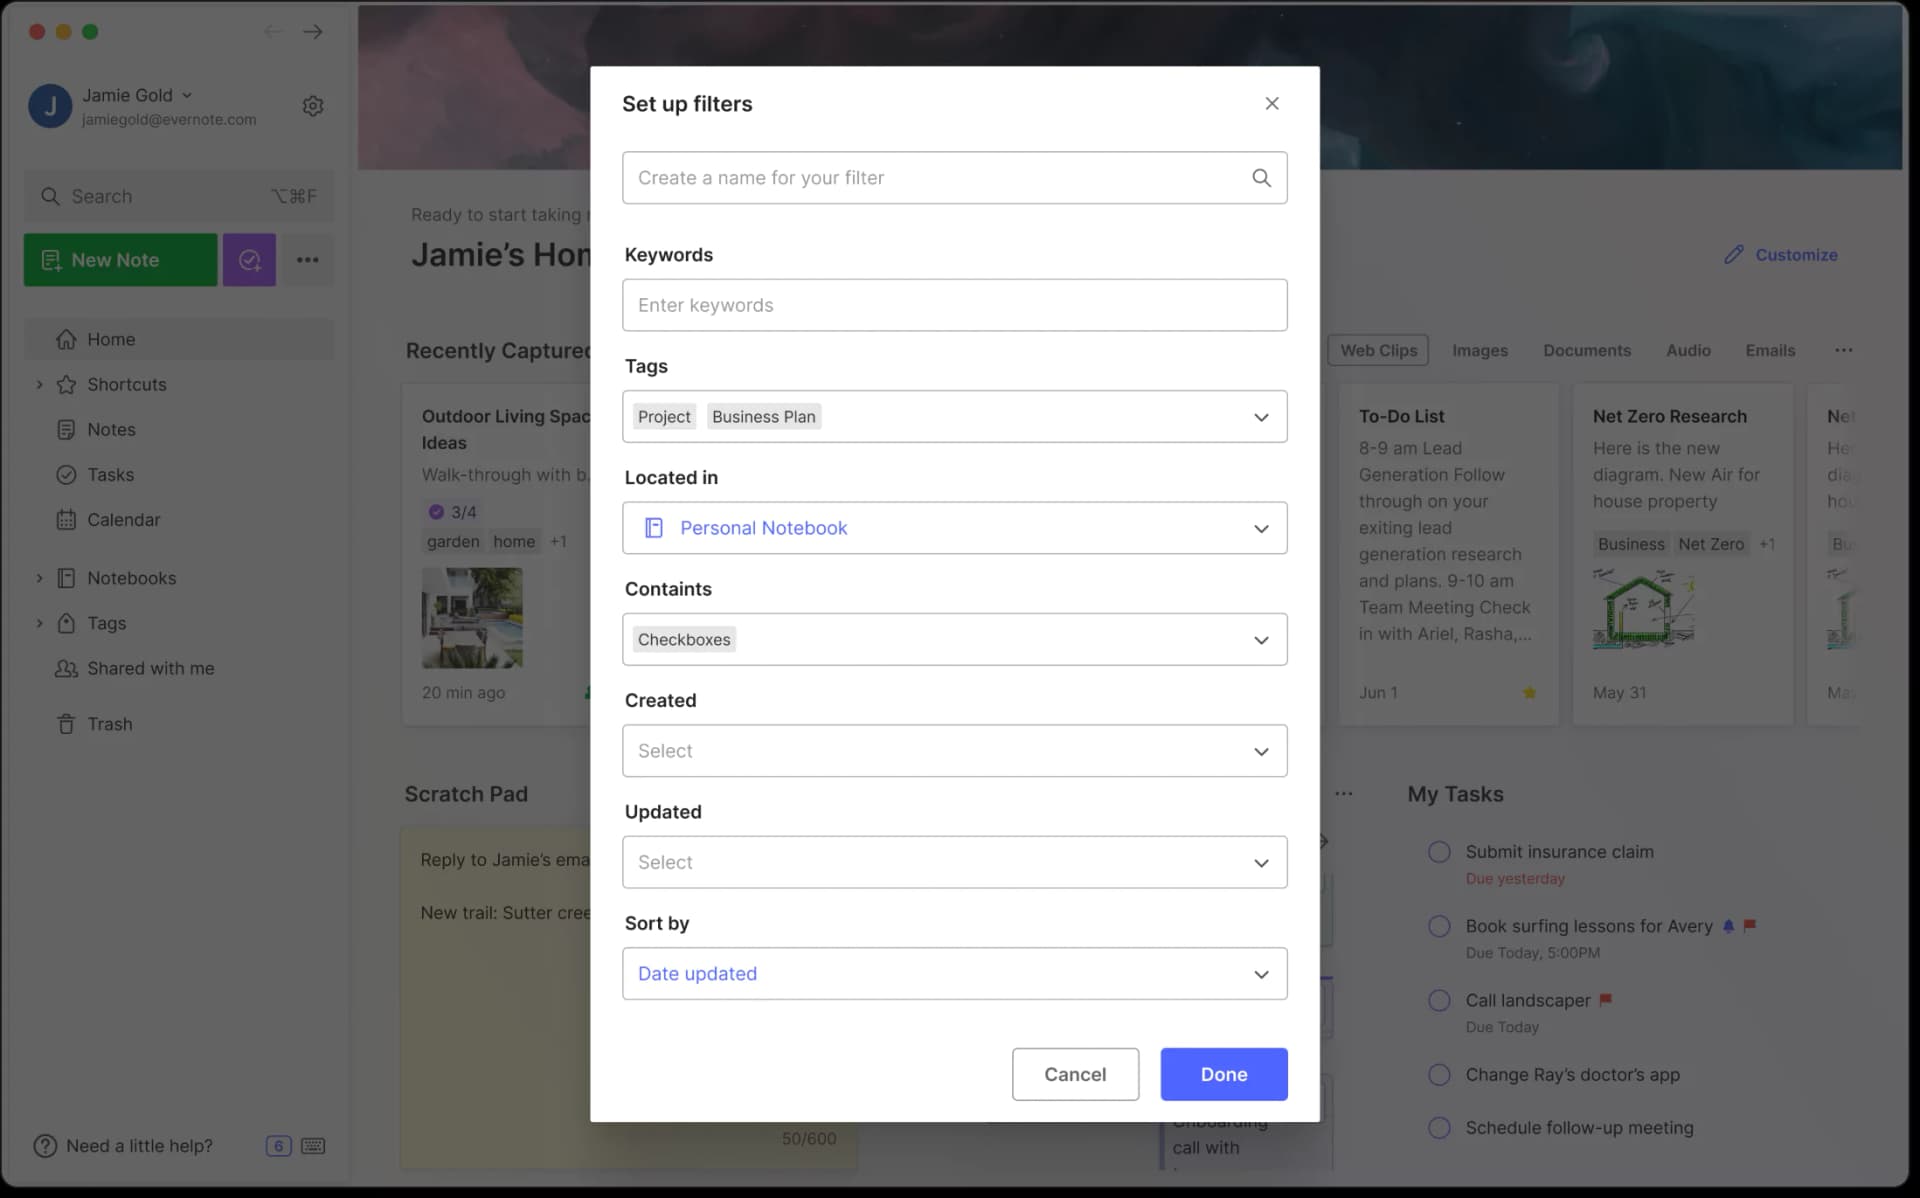Click the Enter keywords field

pyautogui.click(x=954, y=304)
